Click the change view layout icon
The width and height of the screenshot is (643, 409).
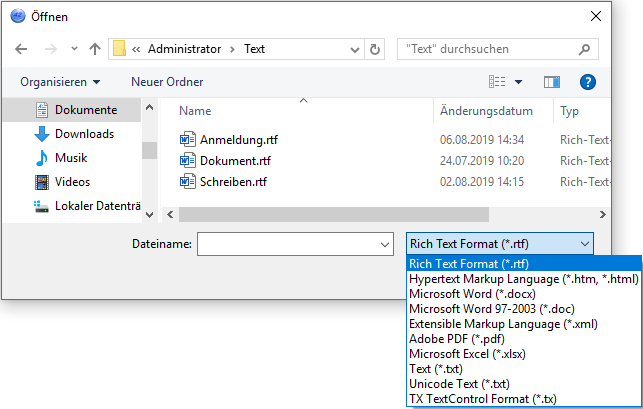[497, 81]
